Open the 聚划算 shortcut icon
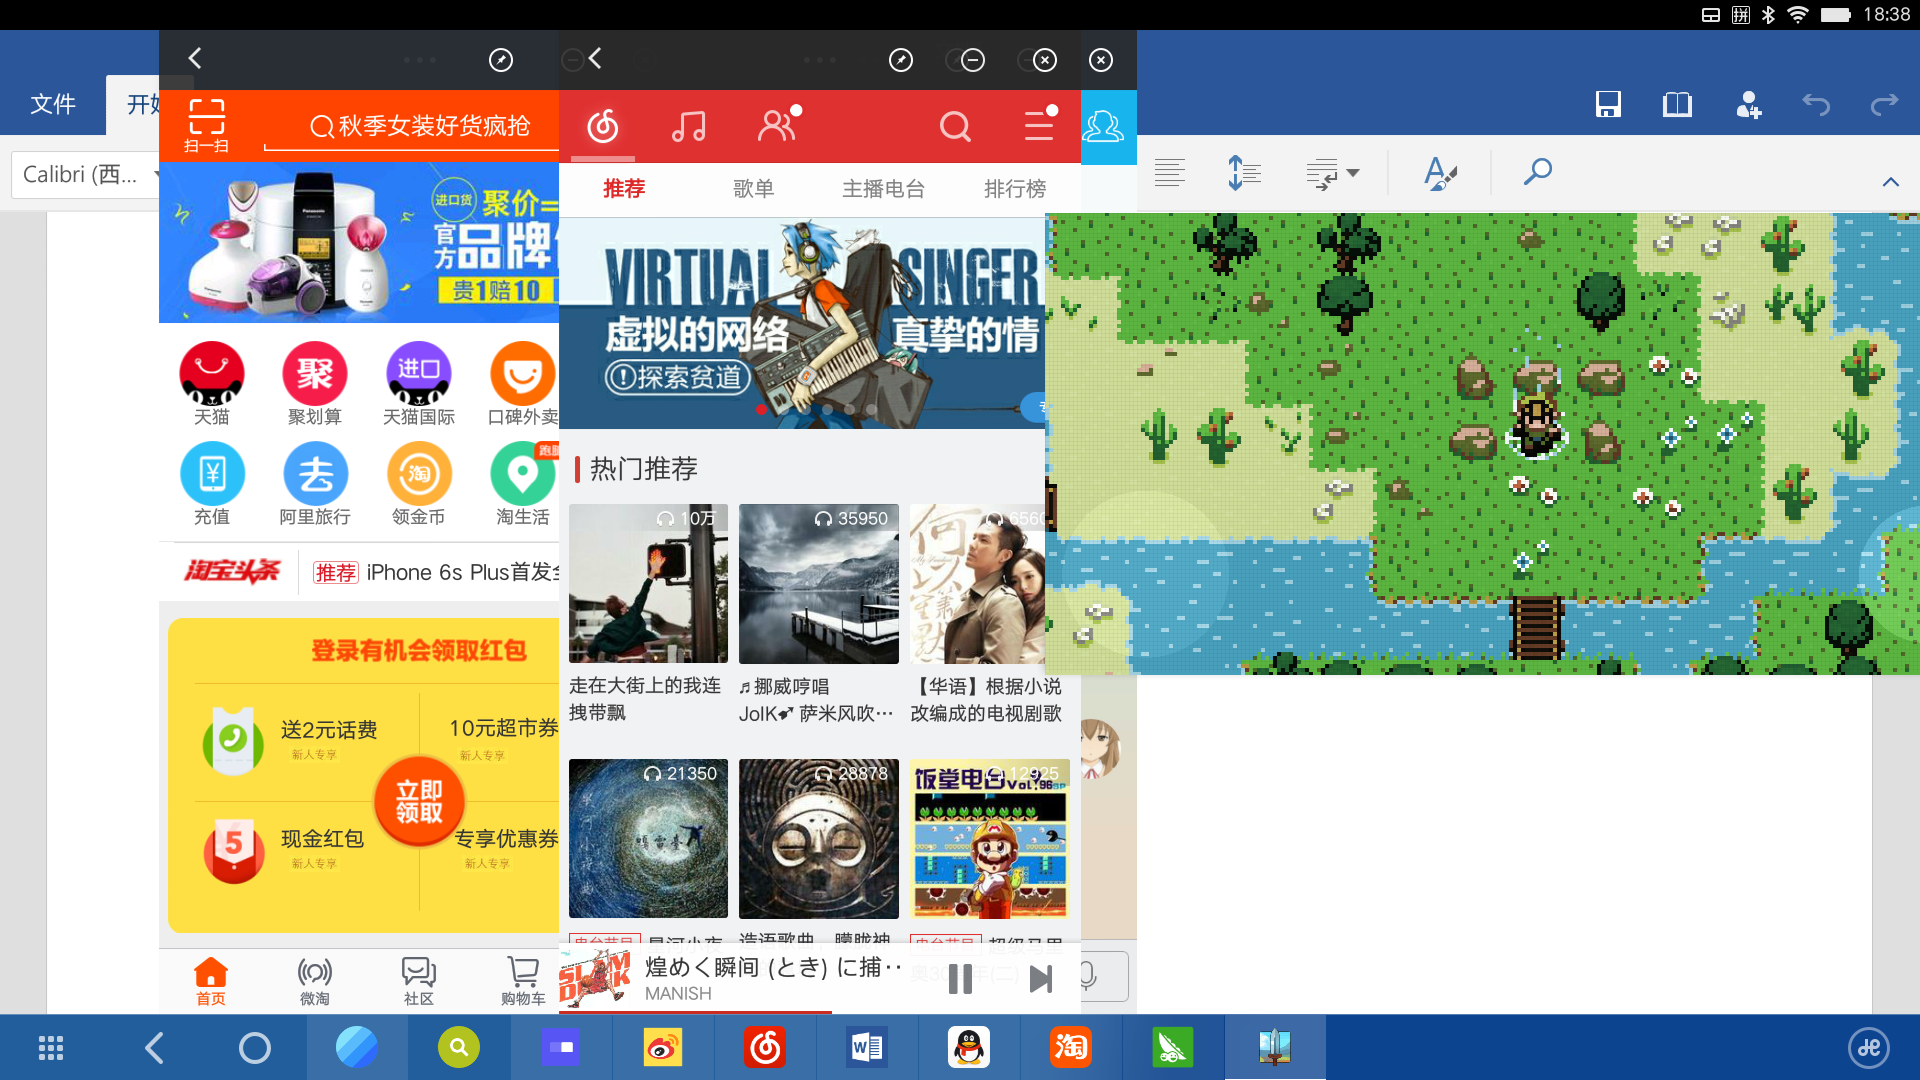The width and height of the screenshot is (1920, 1080). click(x=315, y=384)
